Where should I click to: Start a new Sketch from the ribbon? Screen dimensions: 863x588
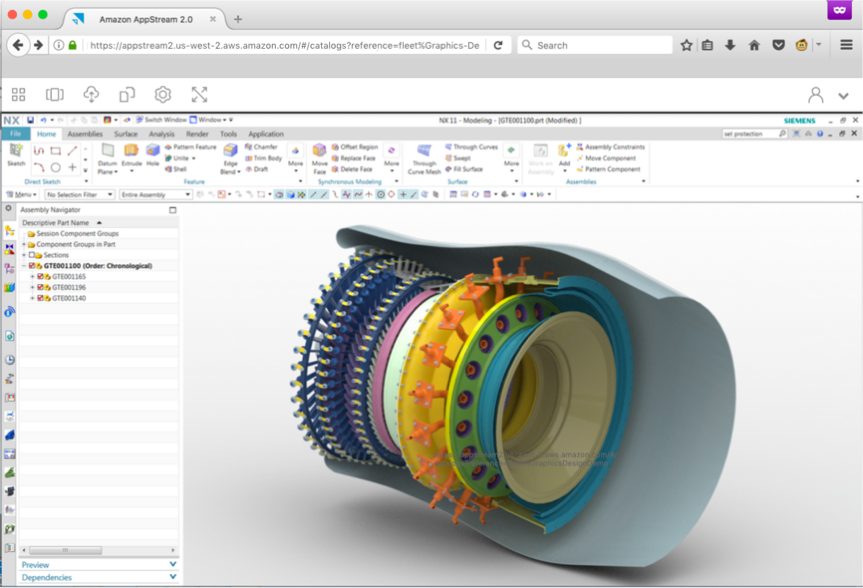pos(16,154)
